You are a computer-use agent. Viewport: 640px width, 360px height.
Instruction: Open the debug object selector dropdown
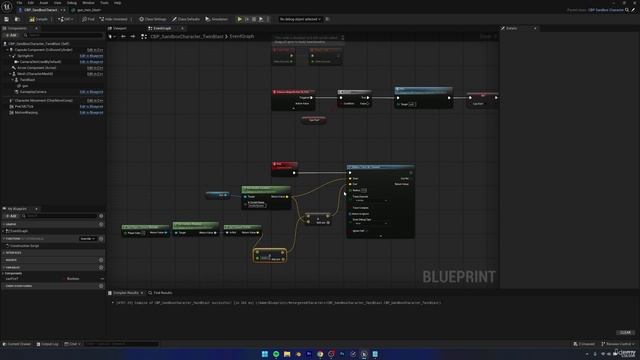click(300, 19)
